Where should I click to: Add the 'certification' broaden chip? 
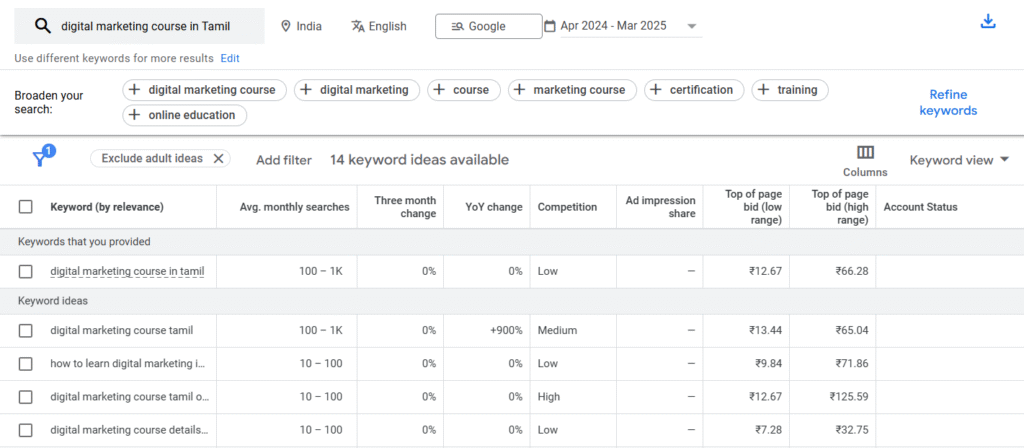[x=694, y=90]
